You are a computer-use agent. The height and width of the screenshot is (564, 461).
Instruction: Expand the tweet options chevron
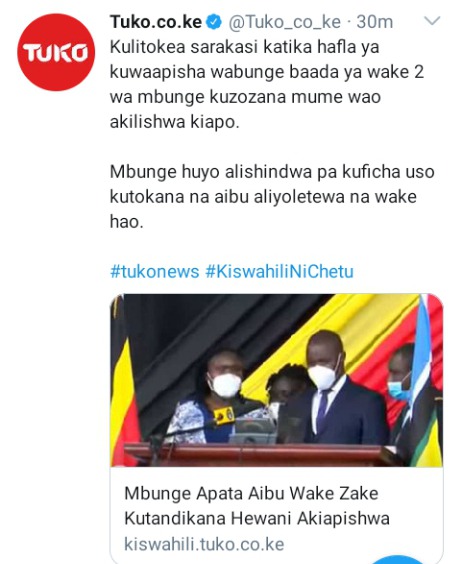432,21
